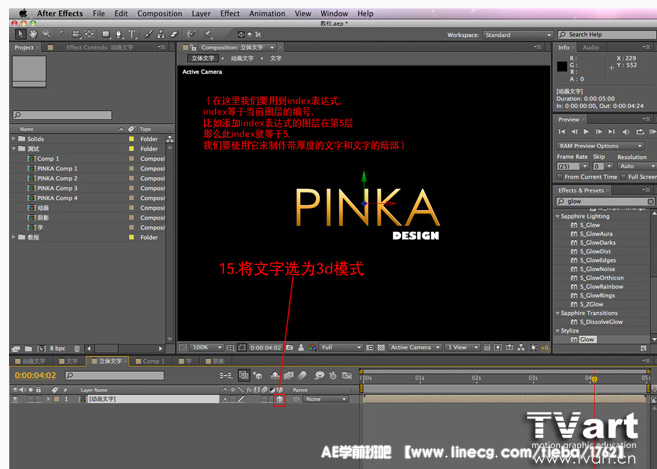
Task: Enable 3D layer switch for layer 1
Action: 279,399
